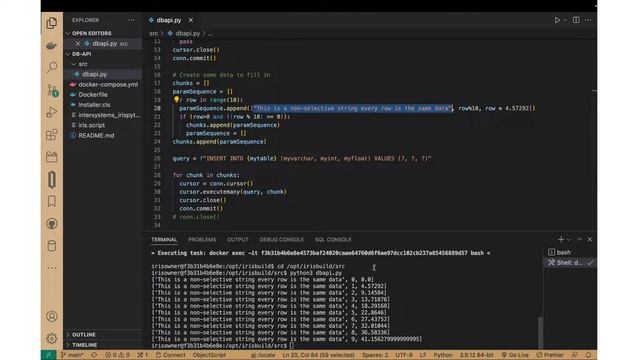Close the terminal panel

point(590,240)
